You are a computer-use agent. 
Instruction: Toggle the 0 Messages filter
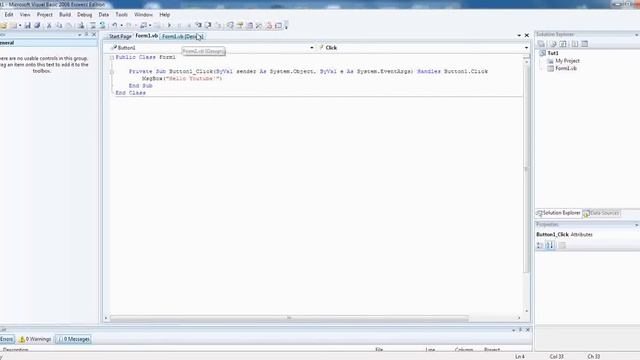pos(73,339)
